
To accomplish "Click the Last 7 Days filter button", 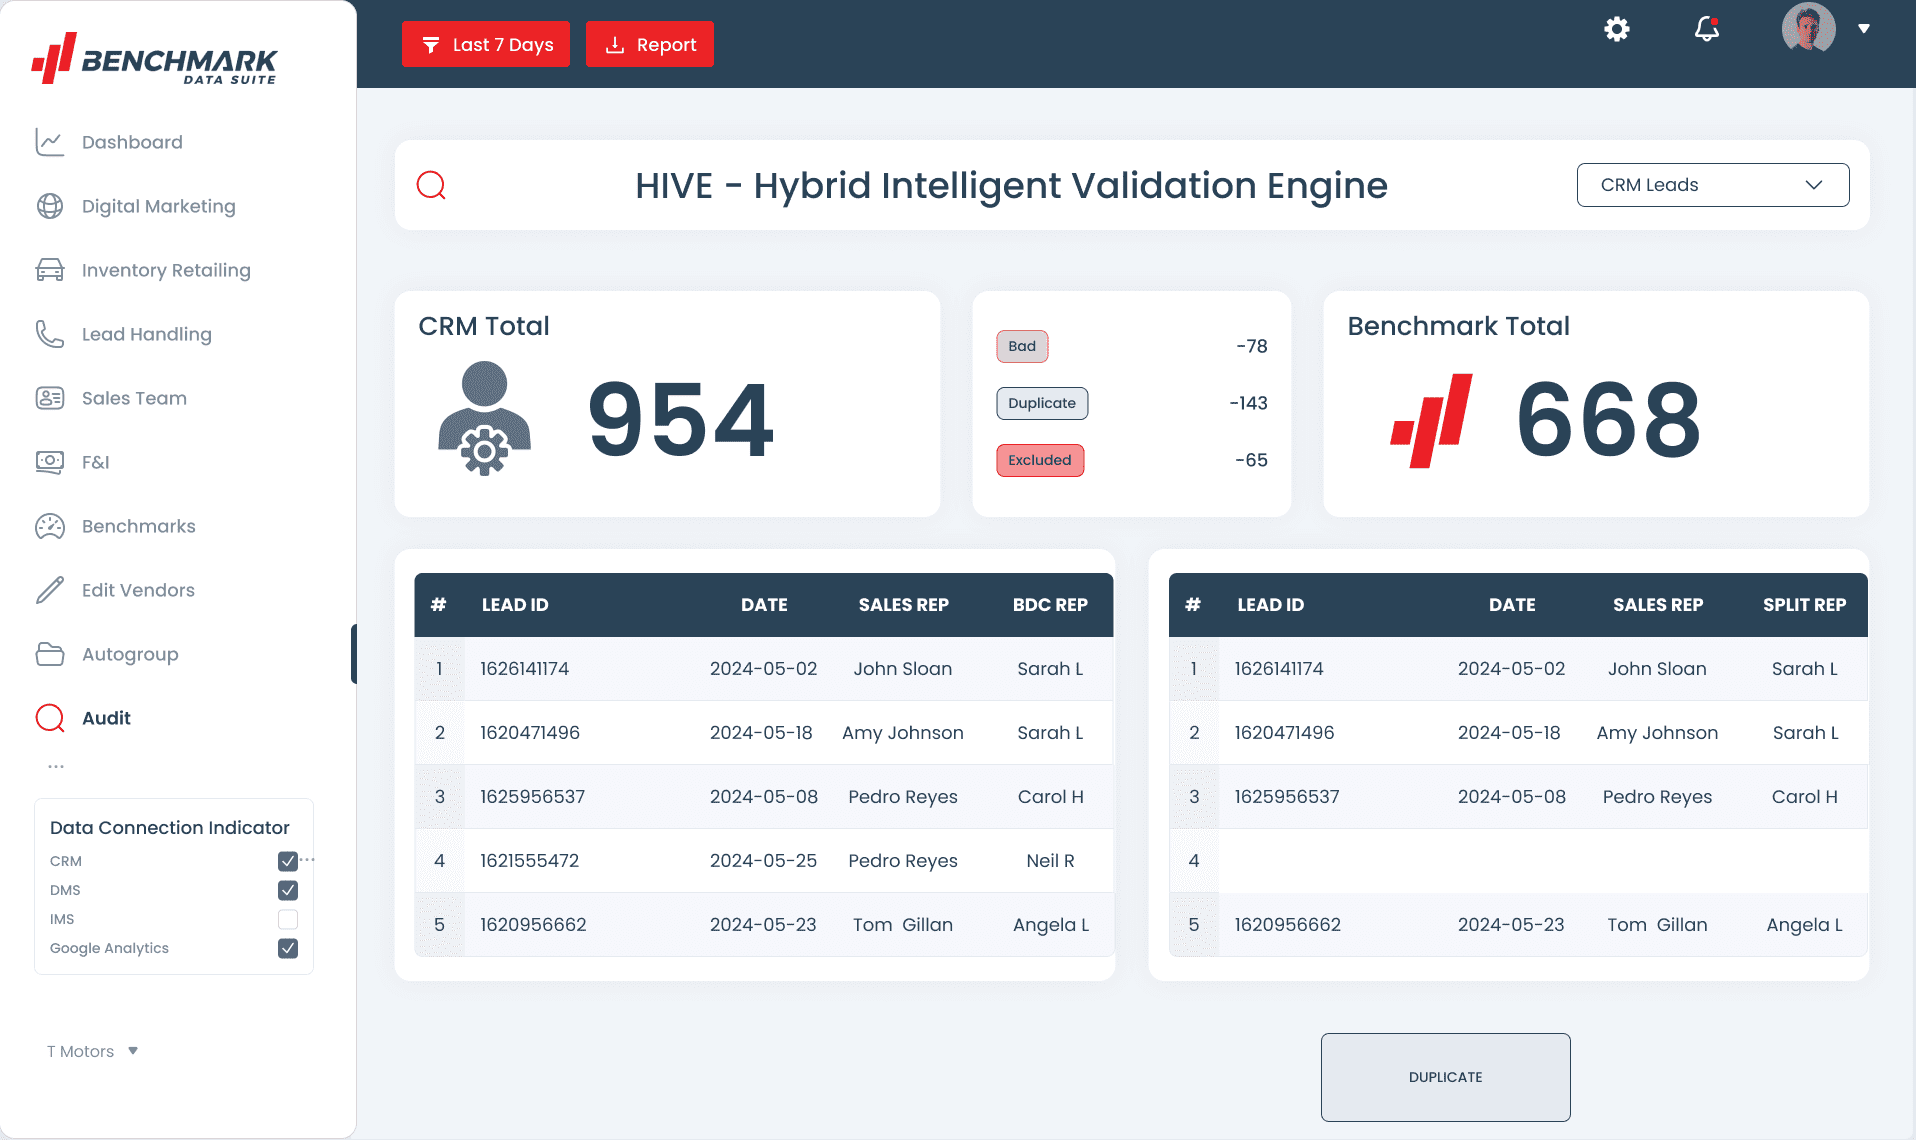I will (486, 44).
